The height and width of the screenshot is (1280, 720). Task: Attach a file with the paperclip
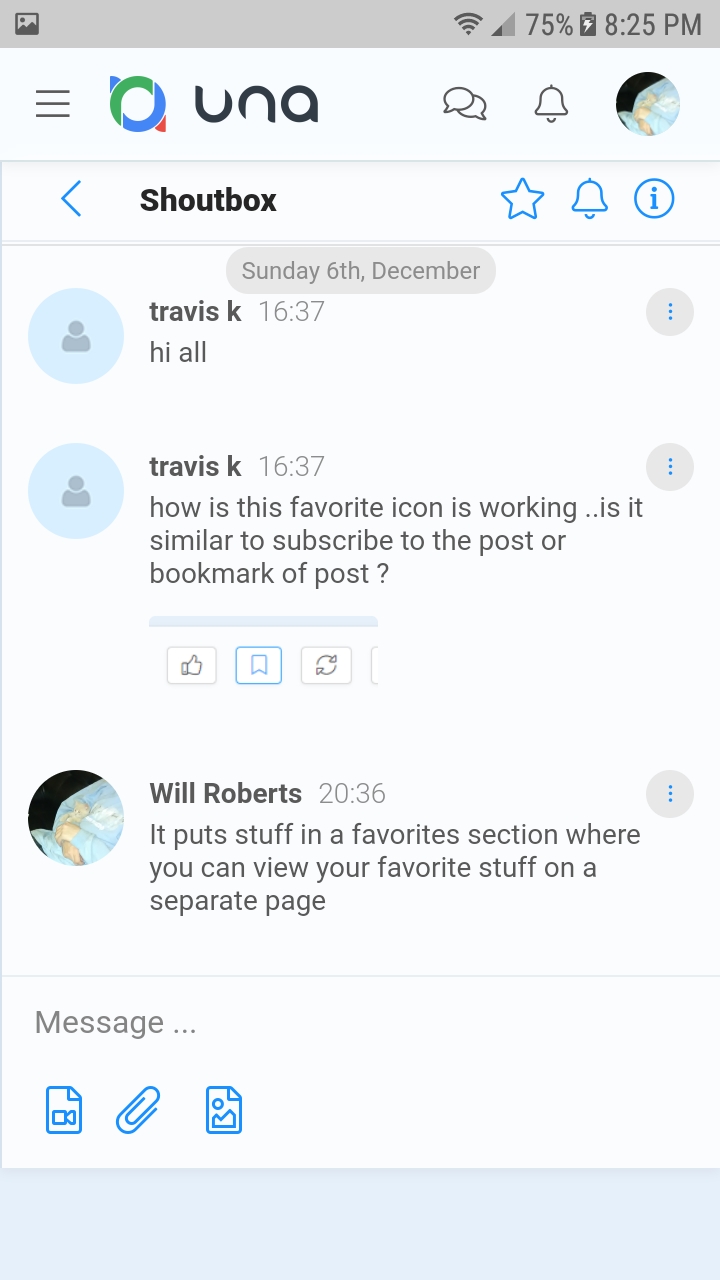138,1110
